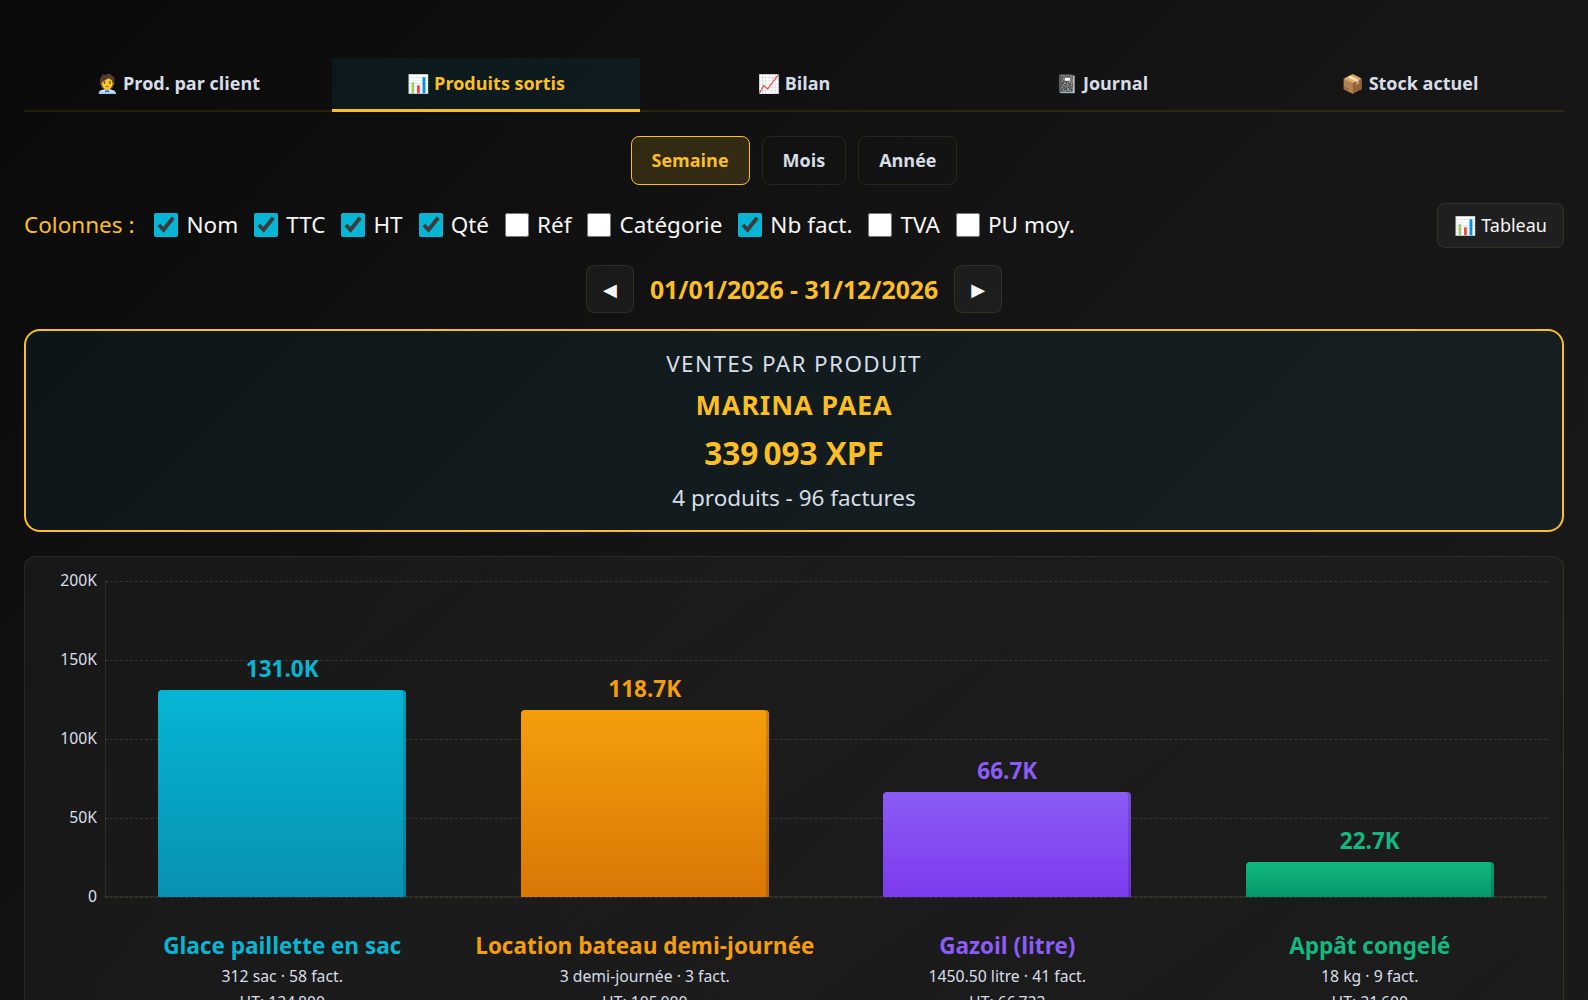Click the notebook icon on Journal
The image size is (1588, 1000).
[x=1067, y=84]
